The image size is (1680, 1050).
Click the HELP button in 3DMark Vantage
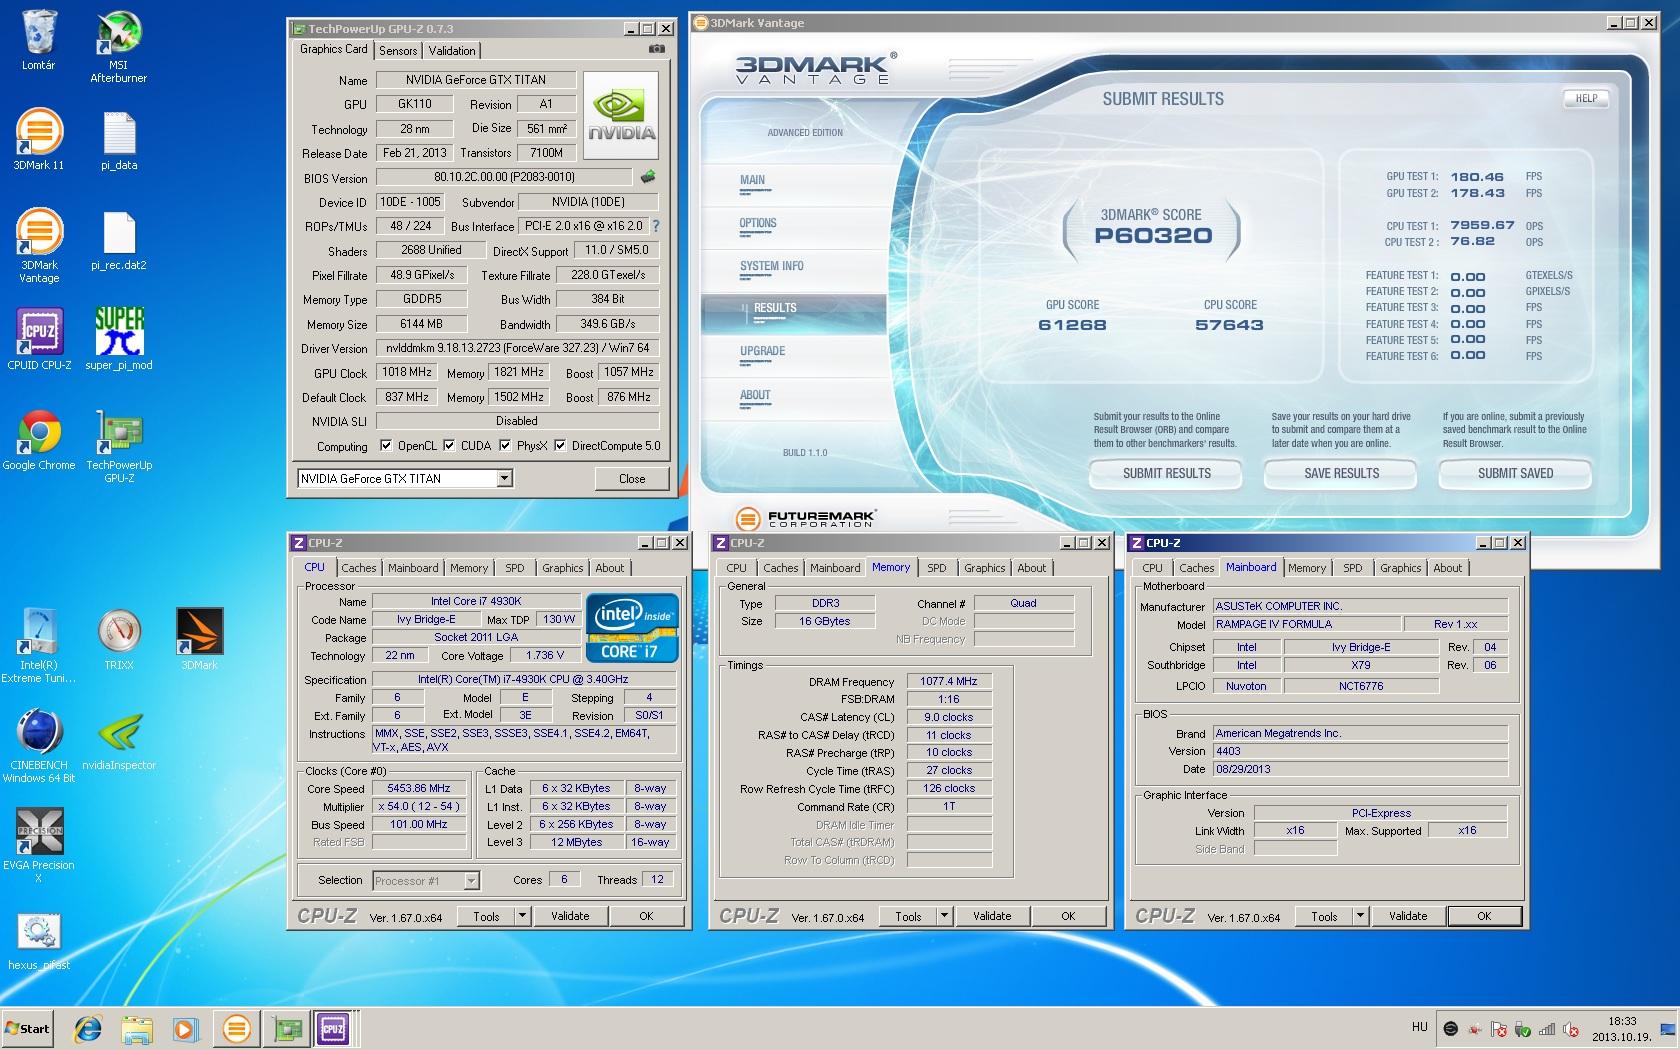(x=1586, y=98)
